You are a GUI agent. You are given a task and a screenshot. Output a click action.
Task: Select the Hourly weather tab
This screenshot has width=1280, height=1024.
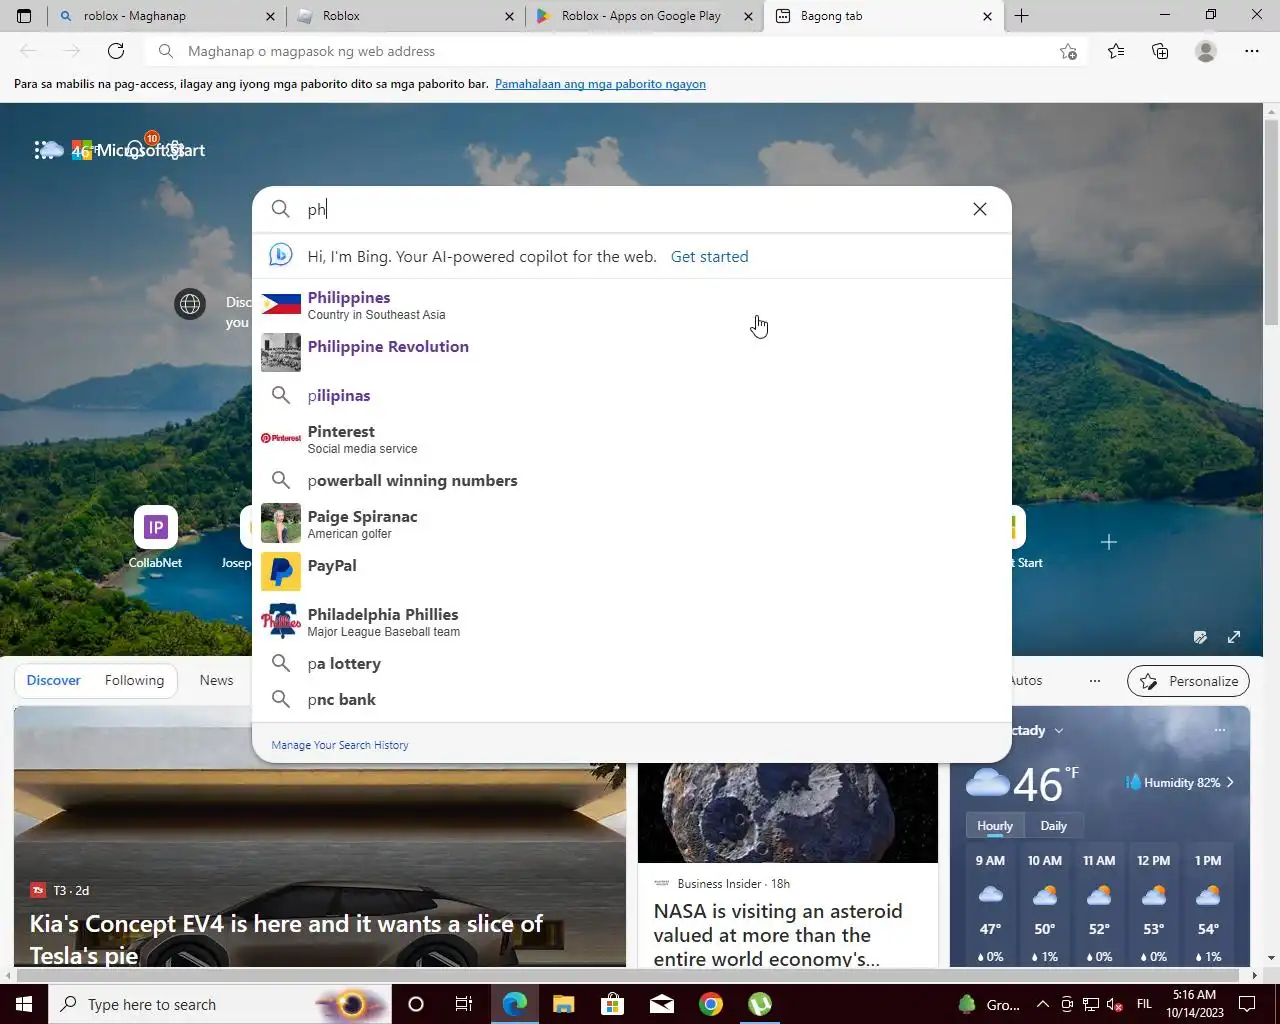(x=995, y=826)
